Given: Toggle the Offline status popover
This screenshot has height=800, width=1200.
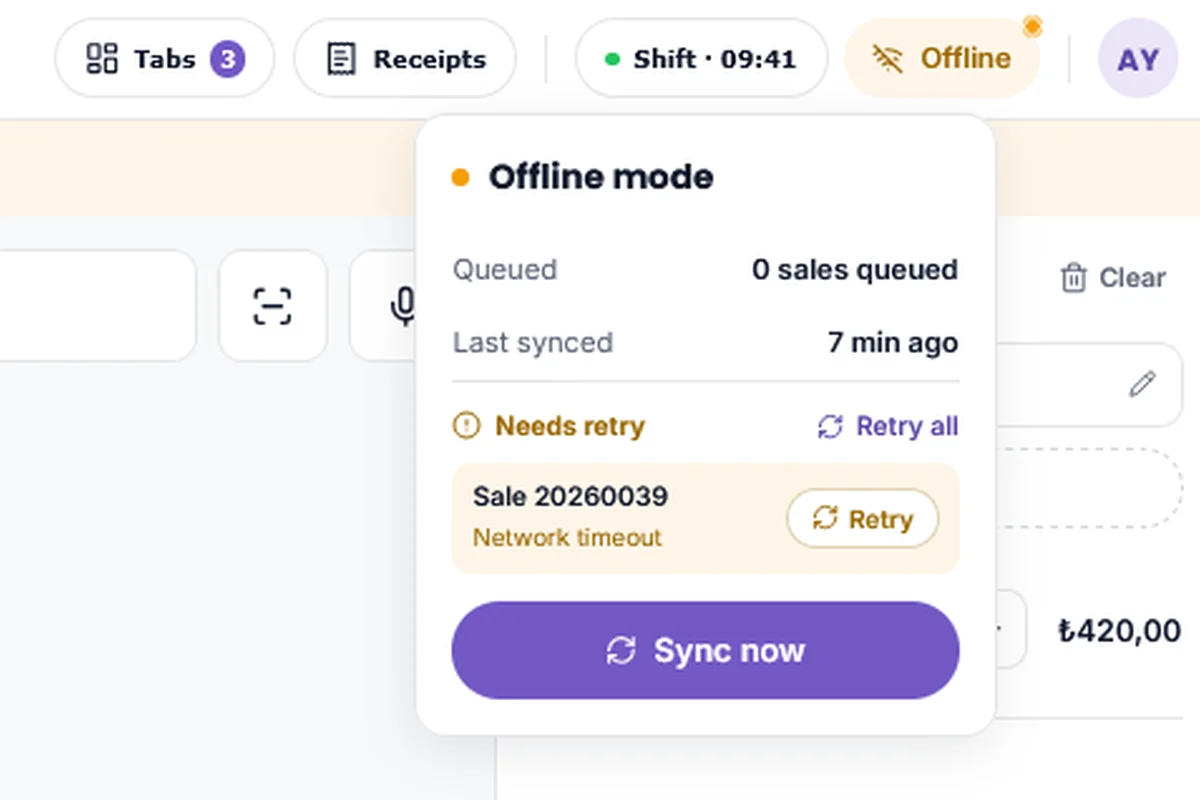Looking at the screenshot, I should point(942,59).
